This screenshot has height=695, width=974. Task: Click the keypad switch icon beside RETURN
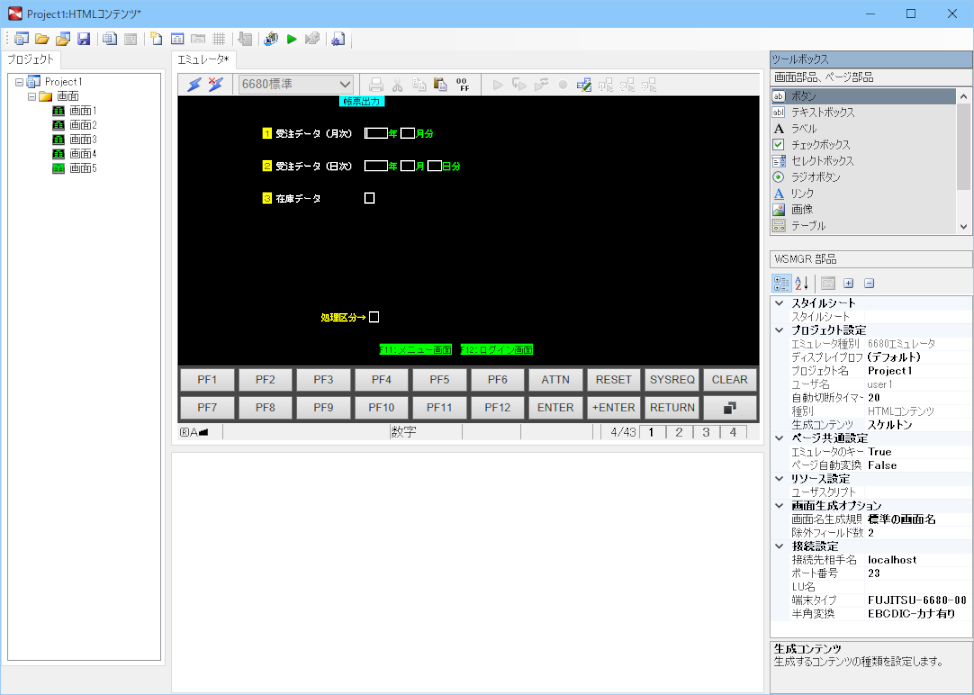[x=729, y=407]
